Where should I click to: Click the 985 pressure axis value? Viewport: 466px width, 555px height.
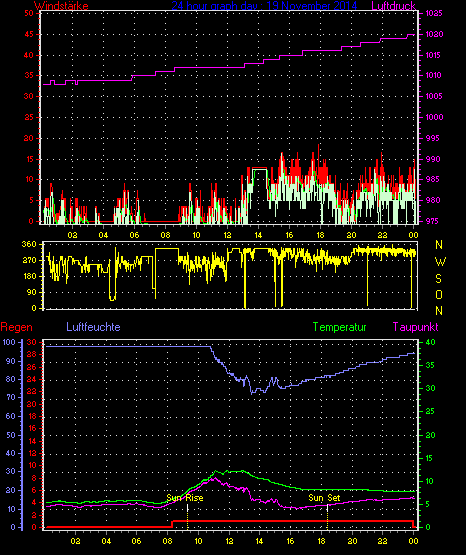[x=433, y=179]
